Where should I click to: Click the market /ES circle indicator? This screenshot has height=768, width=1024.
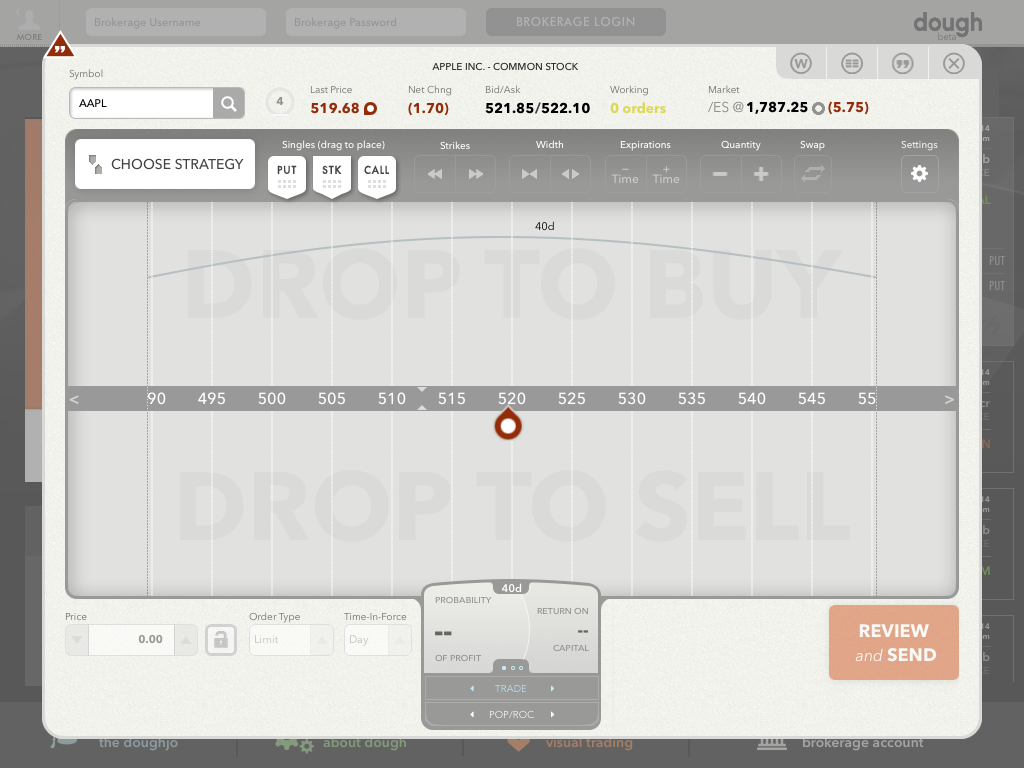[x=818, y=108]
